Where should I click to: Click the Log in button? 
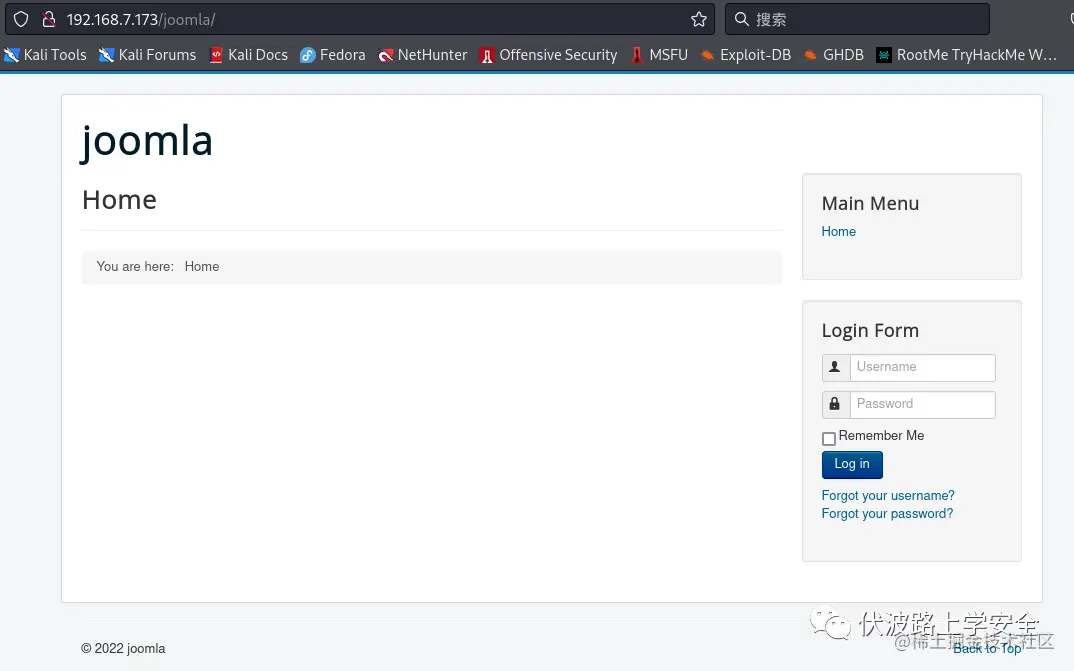pyautogui.click(x=852, y=464)
